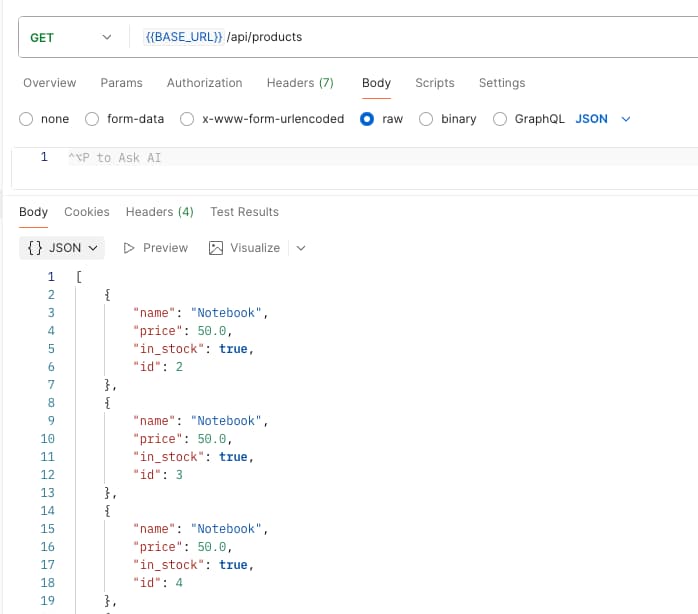Expand the Visualize options chevron
Image resolution: width=698 pixels, height=614 pixels.
point(301,248)
